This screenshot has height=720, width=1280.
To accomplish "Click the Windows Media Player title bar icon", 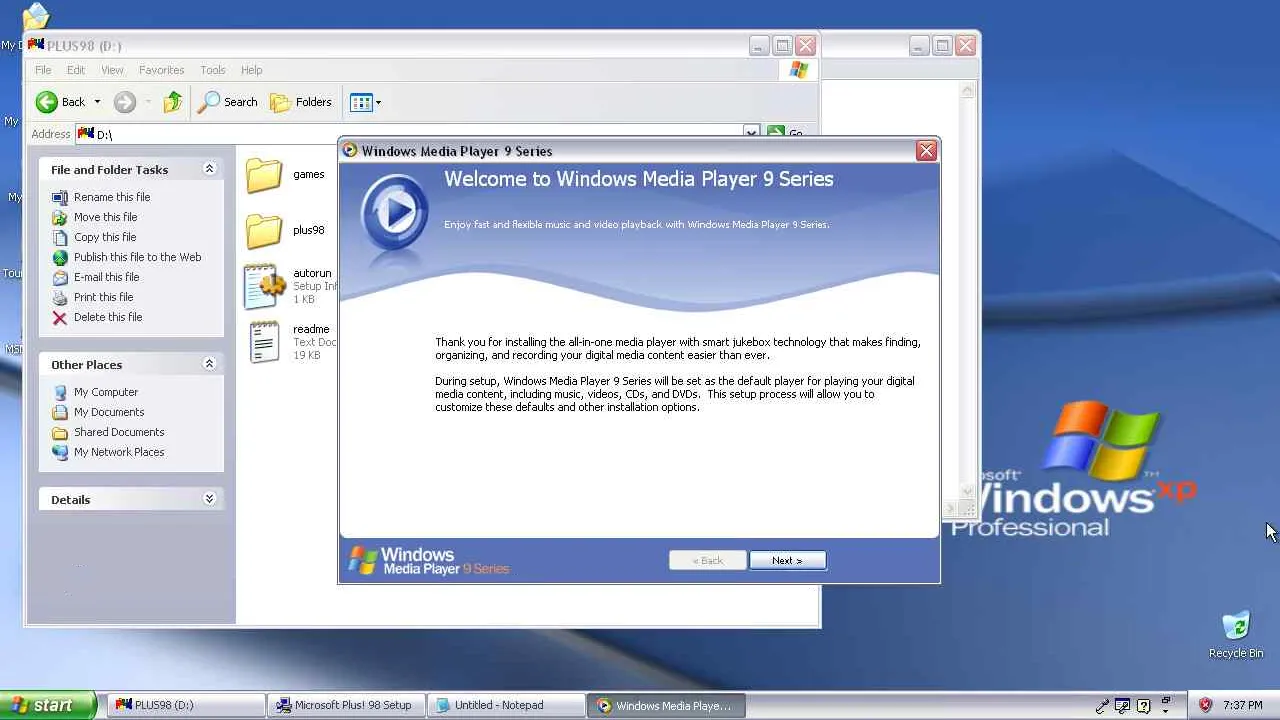I will [x=350, y=150].
